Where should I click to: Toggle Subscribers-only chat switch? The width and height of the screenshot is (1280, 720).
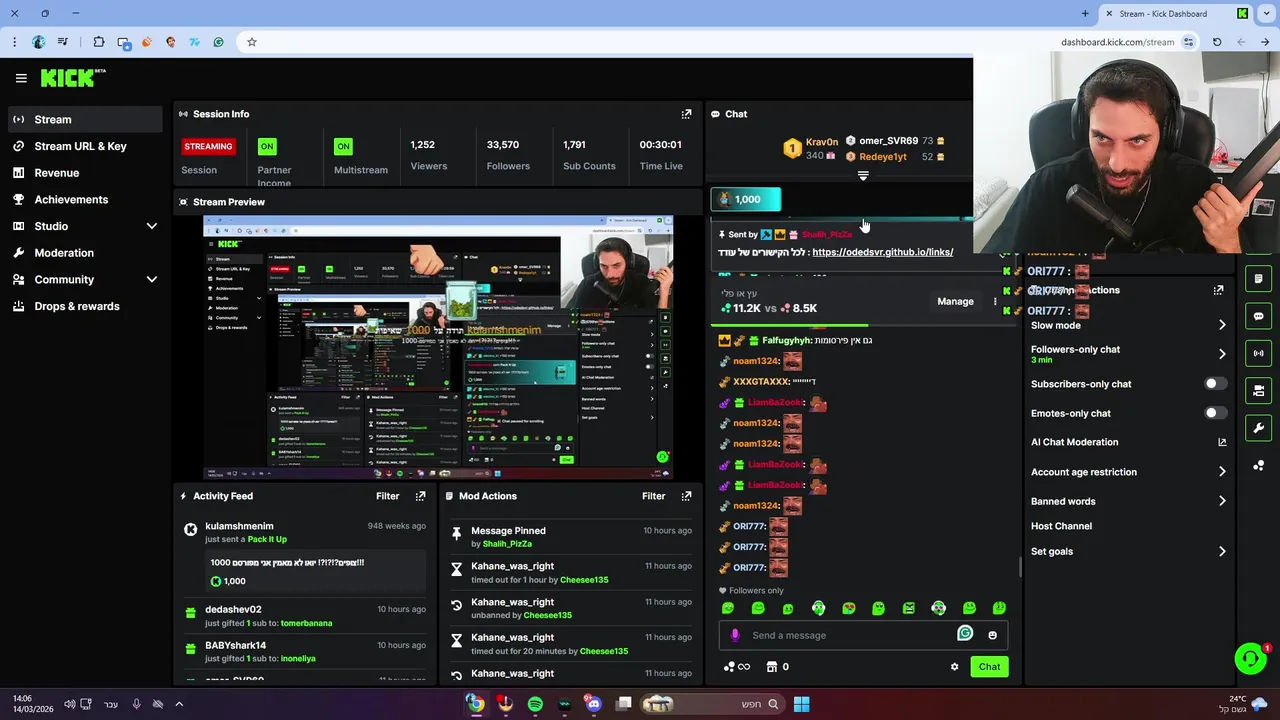tap(1216, 384)
